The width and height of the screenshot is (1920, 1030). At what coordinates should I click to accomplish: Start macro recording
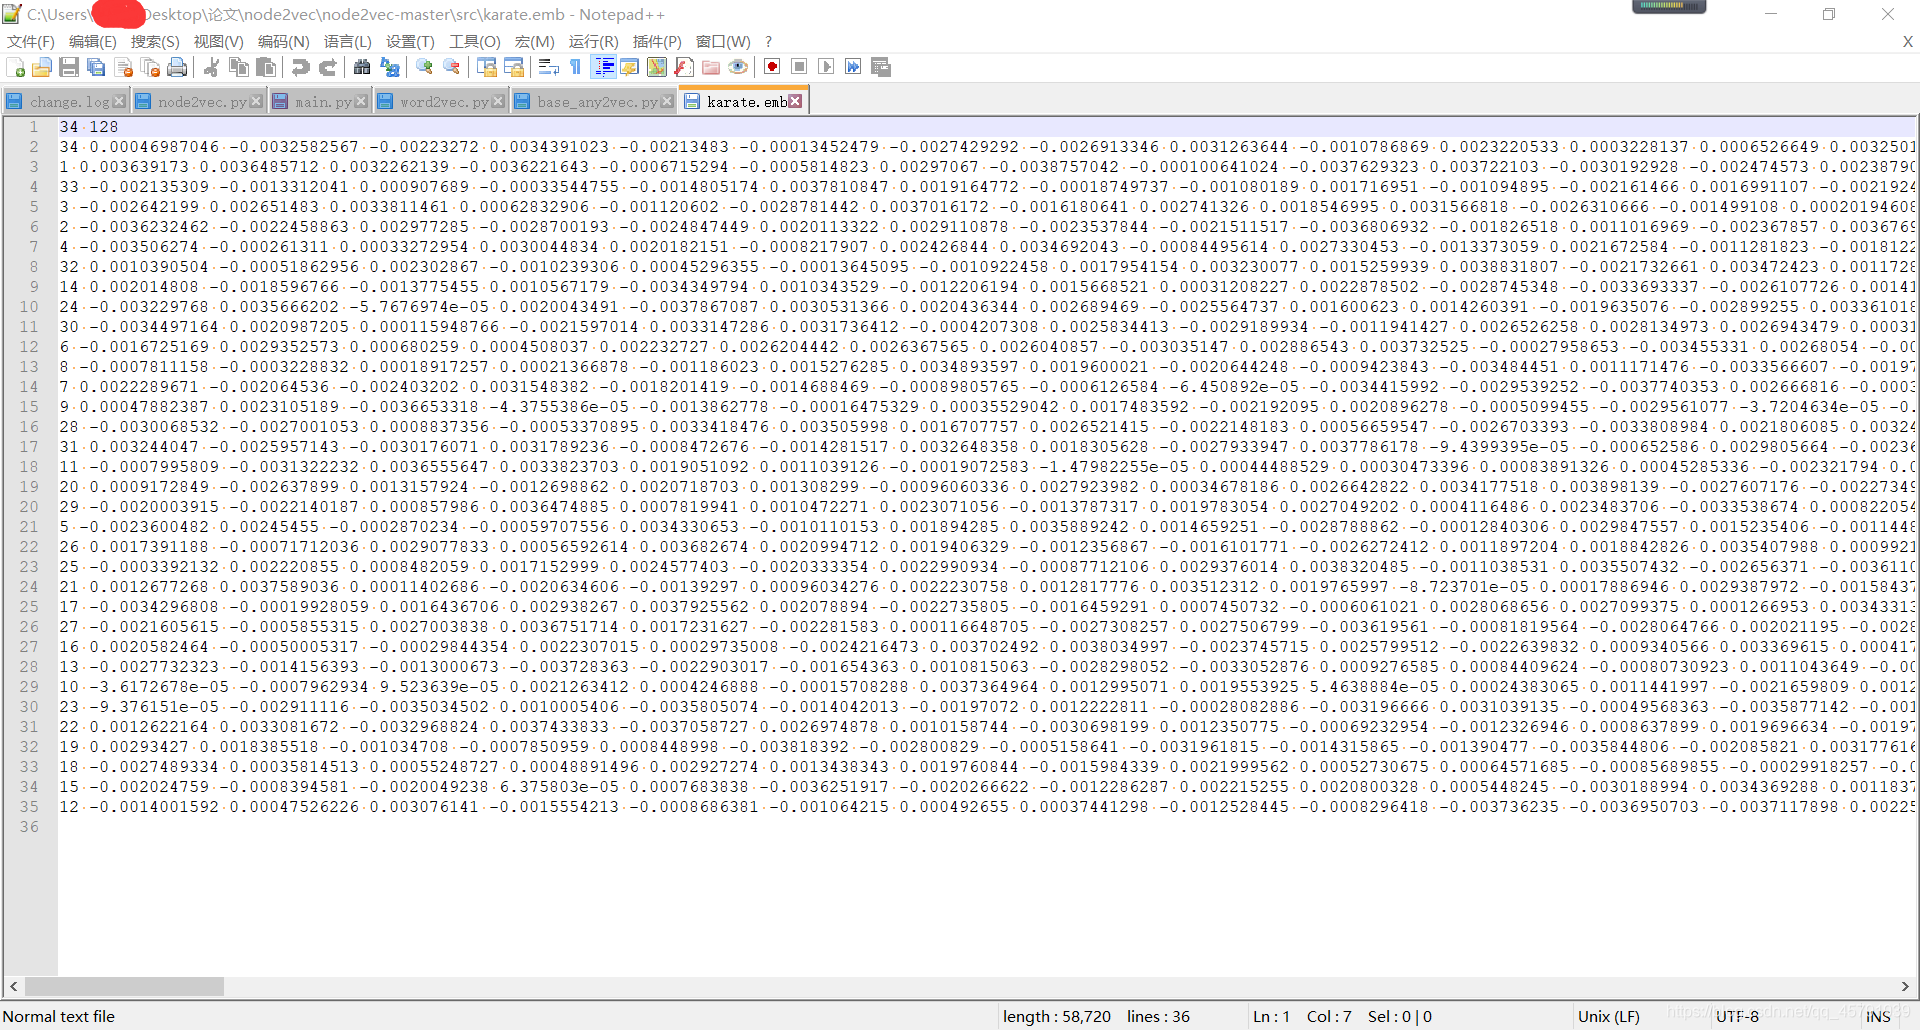772,67
